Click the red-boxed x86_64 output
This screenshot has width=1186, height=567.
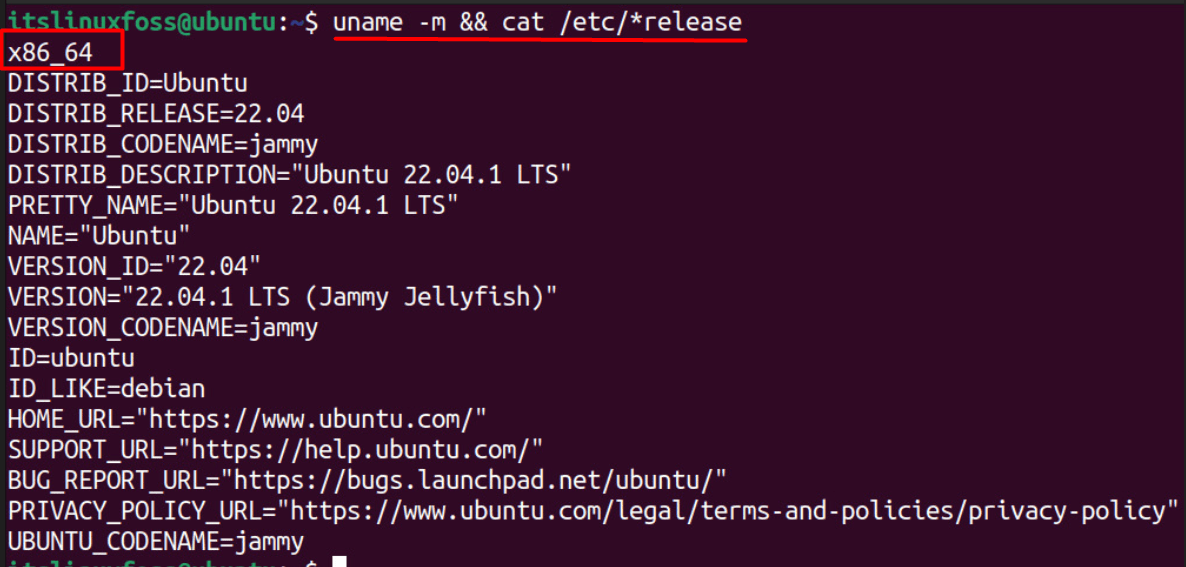coord(50,52)
